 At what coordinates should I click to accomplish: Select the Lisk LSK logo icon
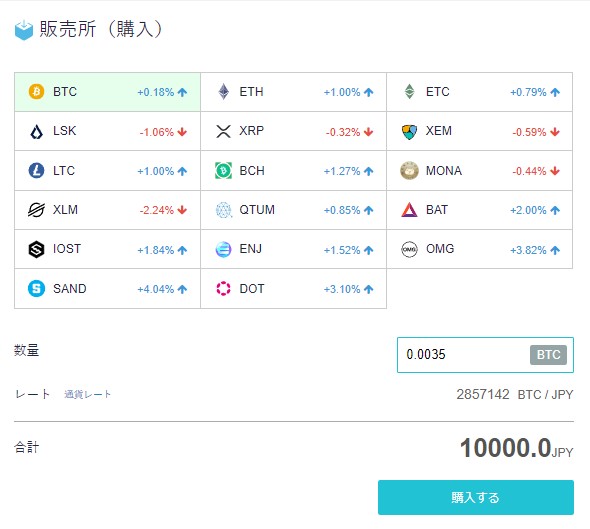coord(36,132)
